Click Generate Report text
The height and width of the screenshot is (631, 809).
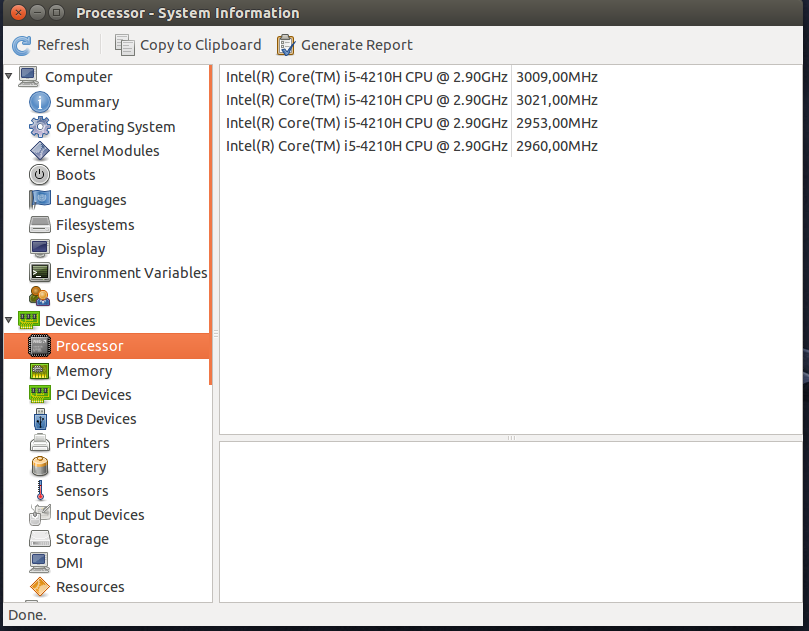[357, 45]
